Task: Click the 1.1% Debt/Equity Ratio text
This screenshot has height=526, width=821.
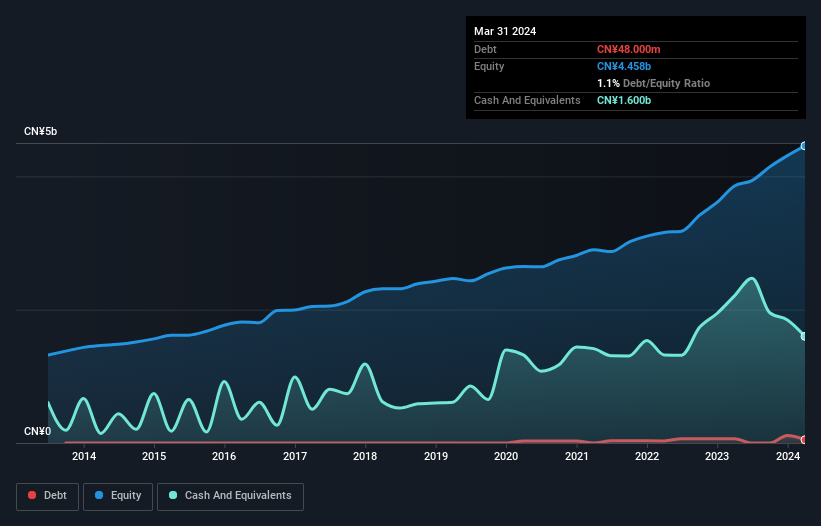Action: point(653,83)
